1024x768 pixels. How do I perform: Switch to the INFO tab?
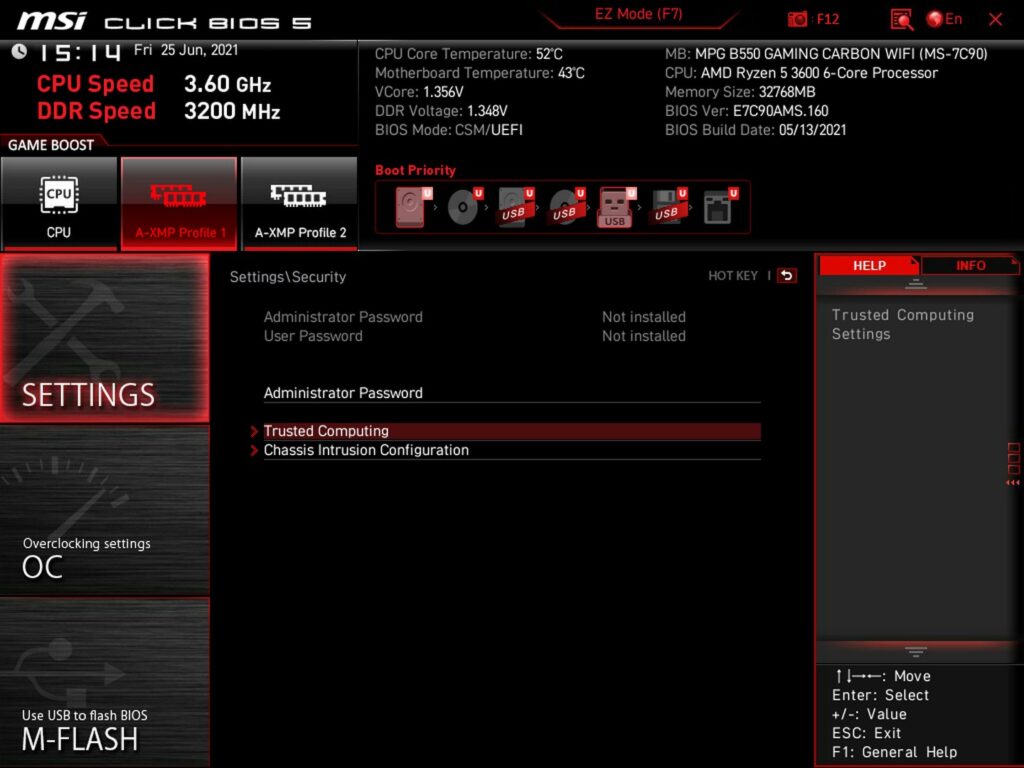coord(970,265)
